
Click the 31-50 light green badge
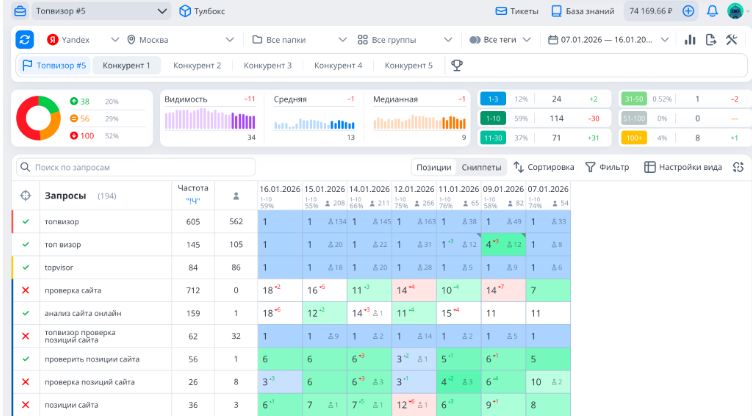click(634, 99)
